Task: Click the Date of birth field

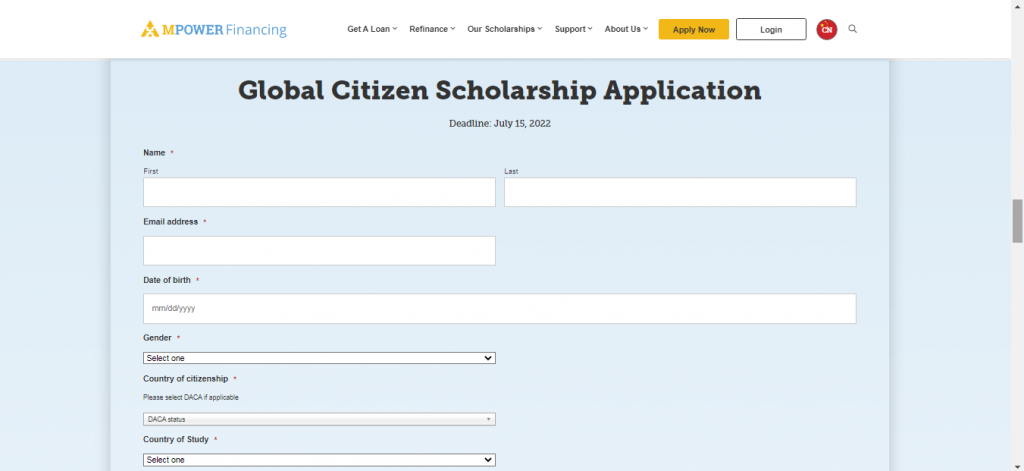Action: coord(500,308)
